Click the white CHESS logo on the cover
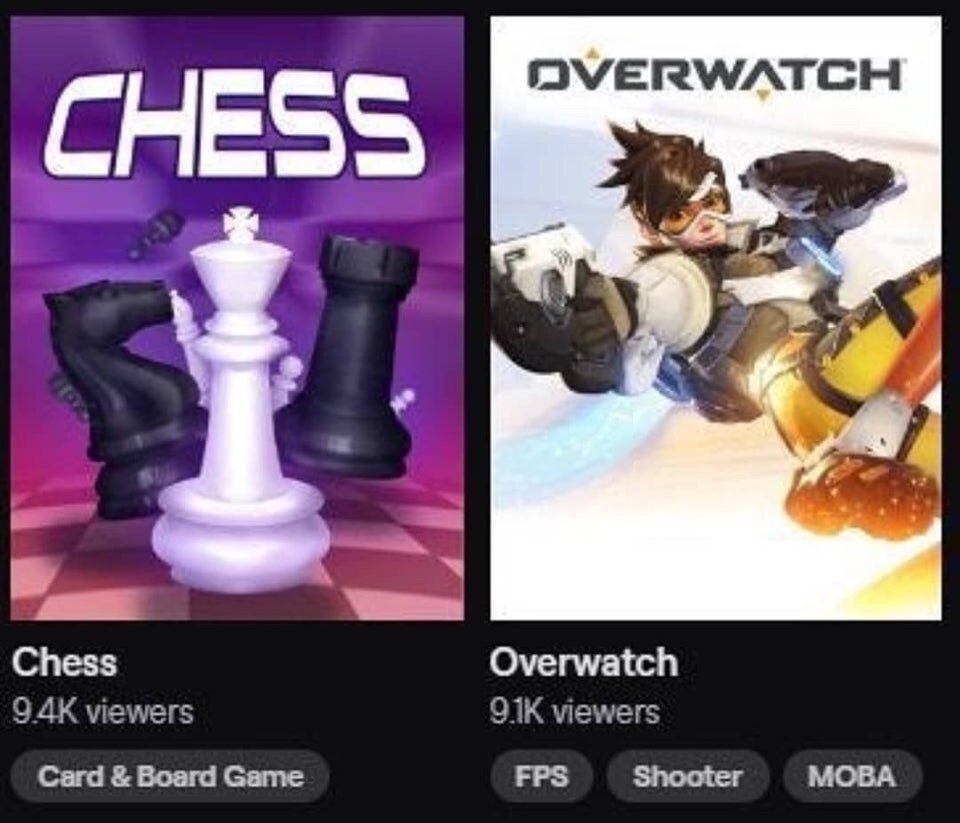This screenshot has height=823, width=960. 234,125
